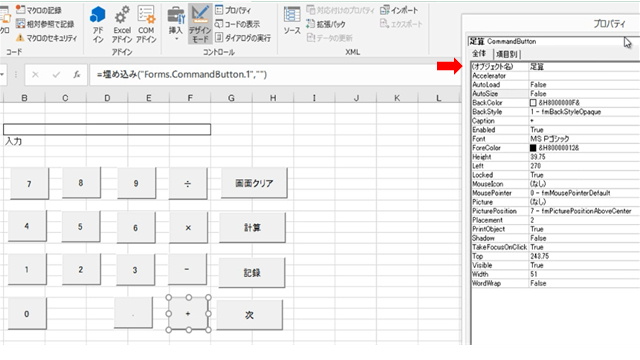Screen dimensions: 640x360
Task: Click Refresh Data (データの更新)
Action: pos(329,38)
